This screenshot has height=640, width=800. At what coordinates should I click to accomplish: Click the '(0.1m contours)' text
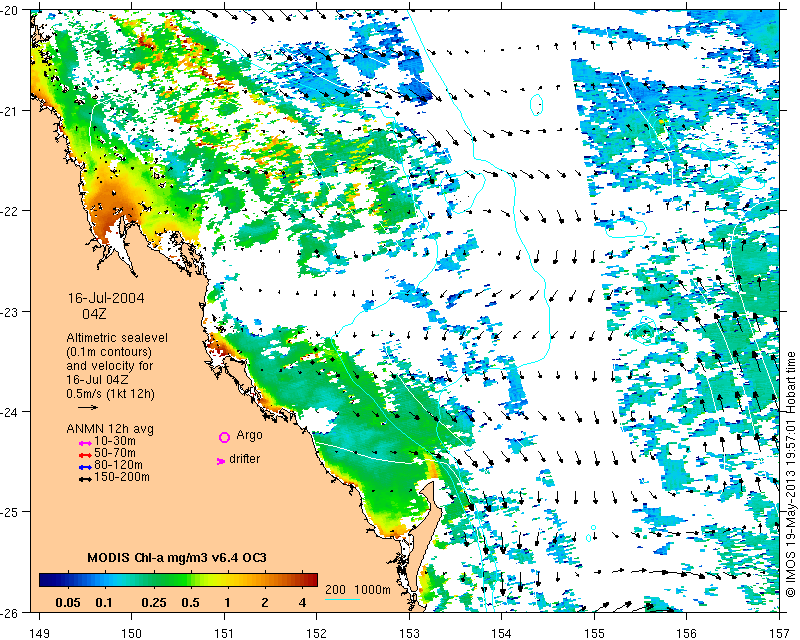109,352
